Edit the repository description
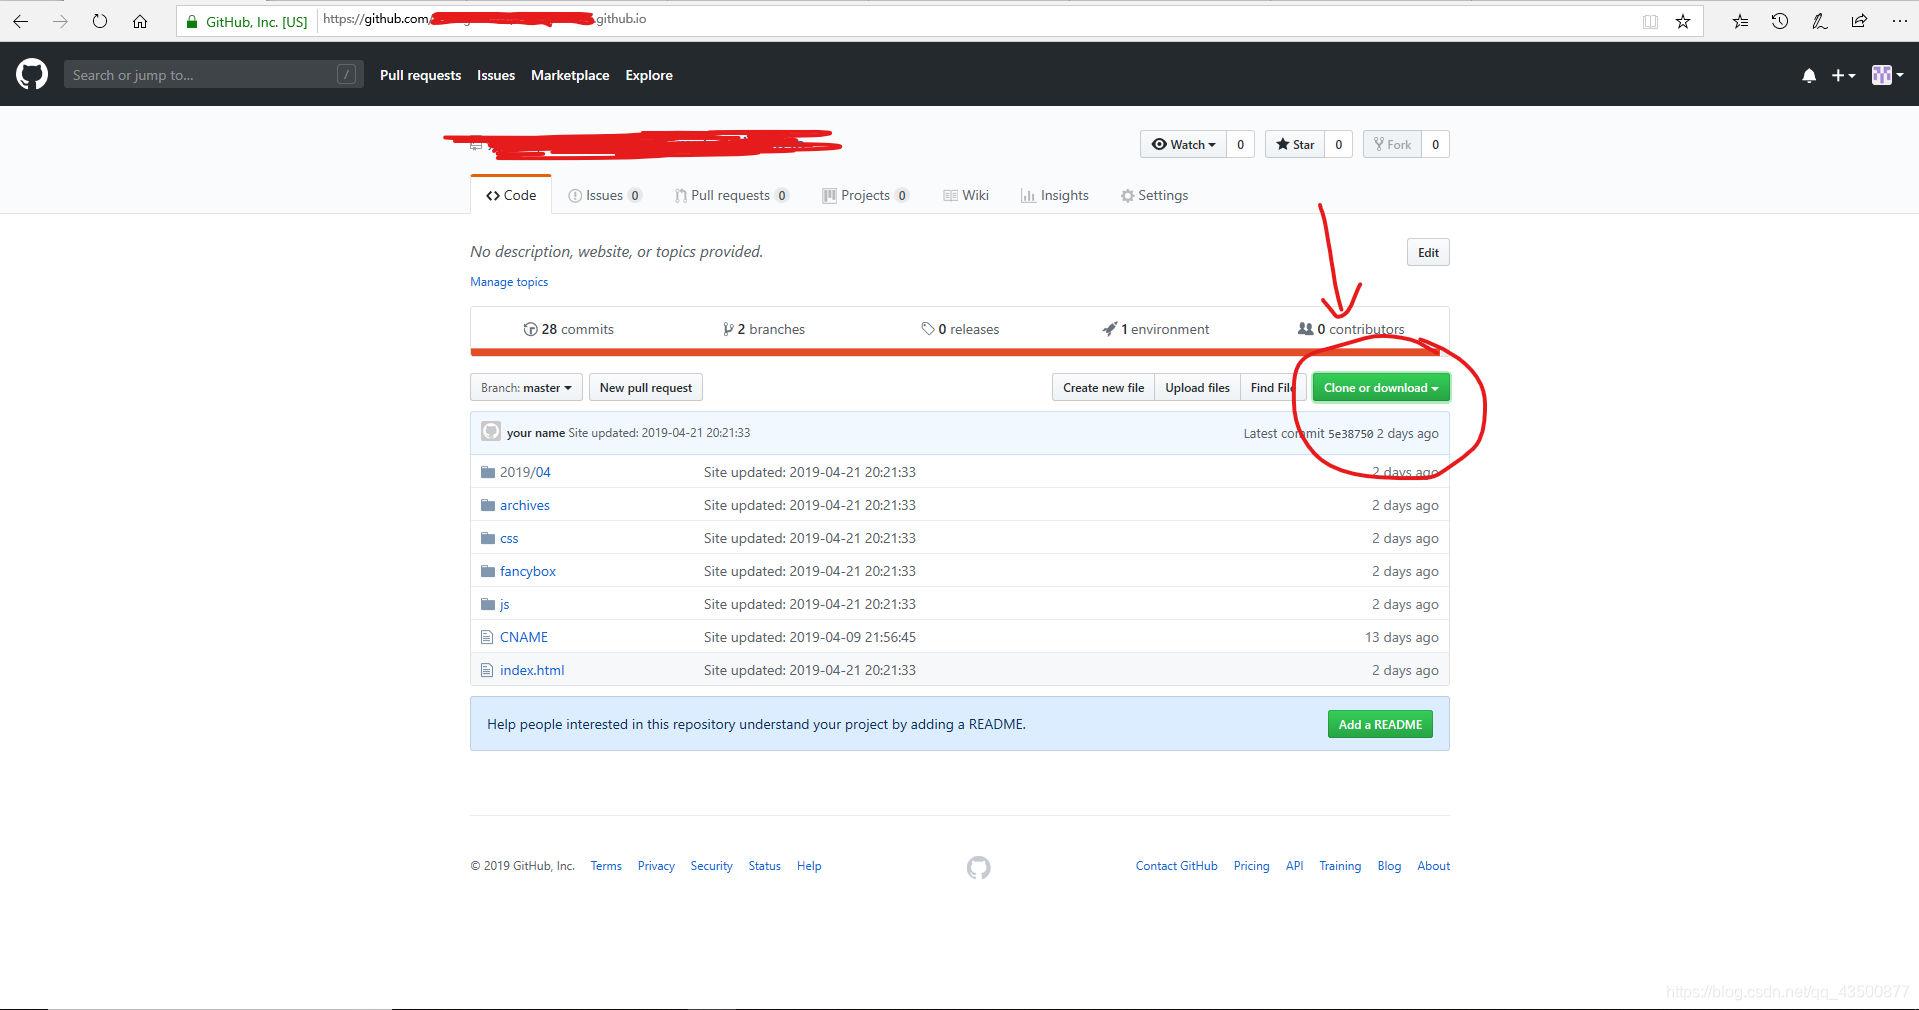 pos(1428,252)
